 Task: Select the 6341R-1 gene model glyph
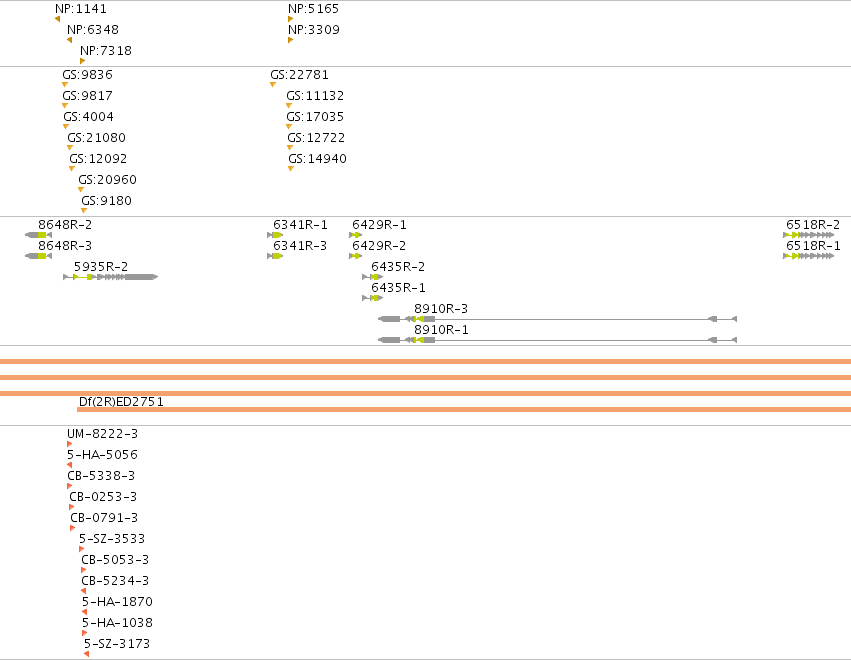point(275,235)
